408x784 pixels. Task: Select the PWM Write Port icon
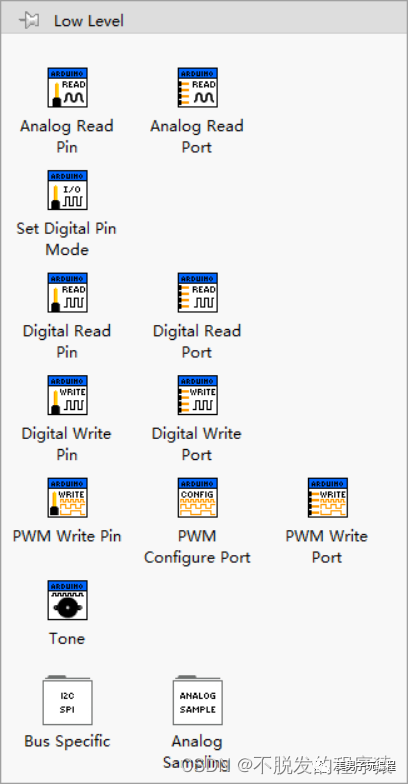point(328,498)
